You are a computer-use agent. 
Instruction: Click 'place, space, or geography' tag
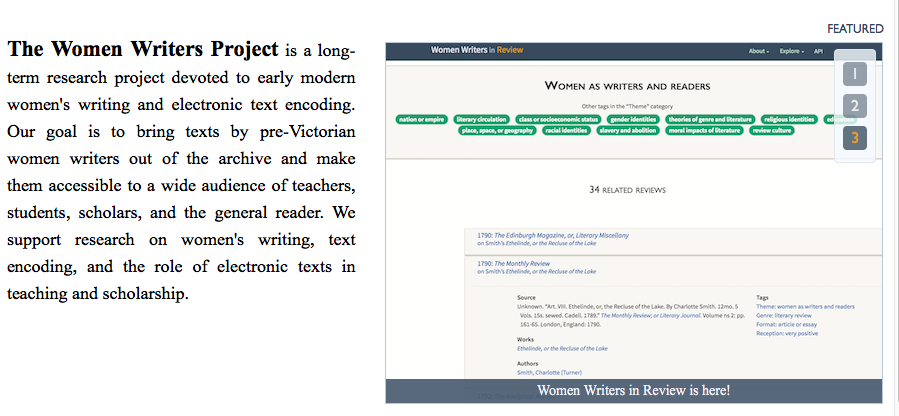(x=497, y=131)
